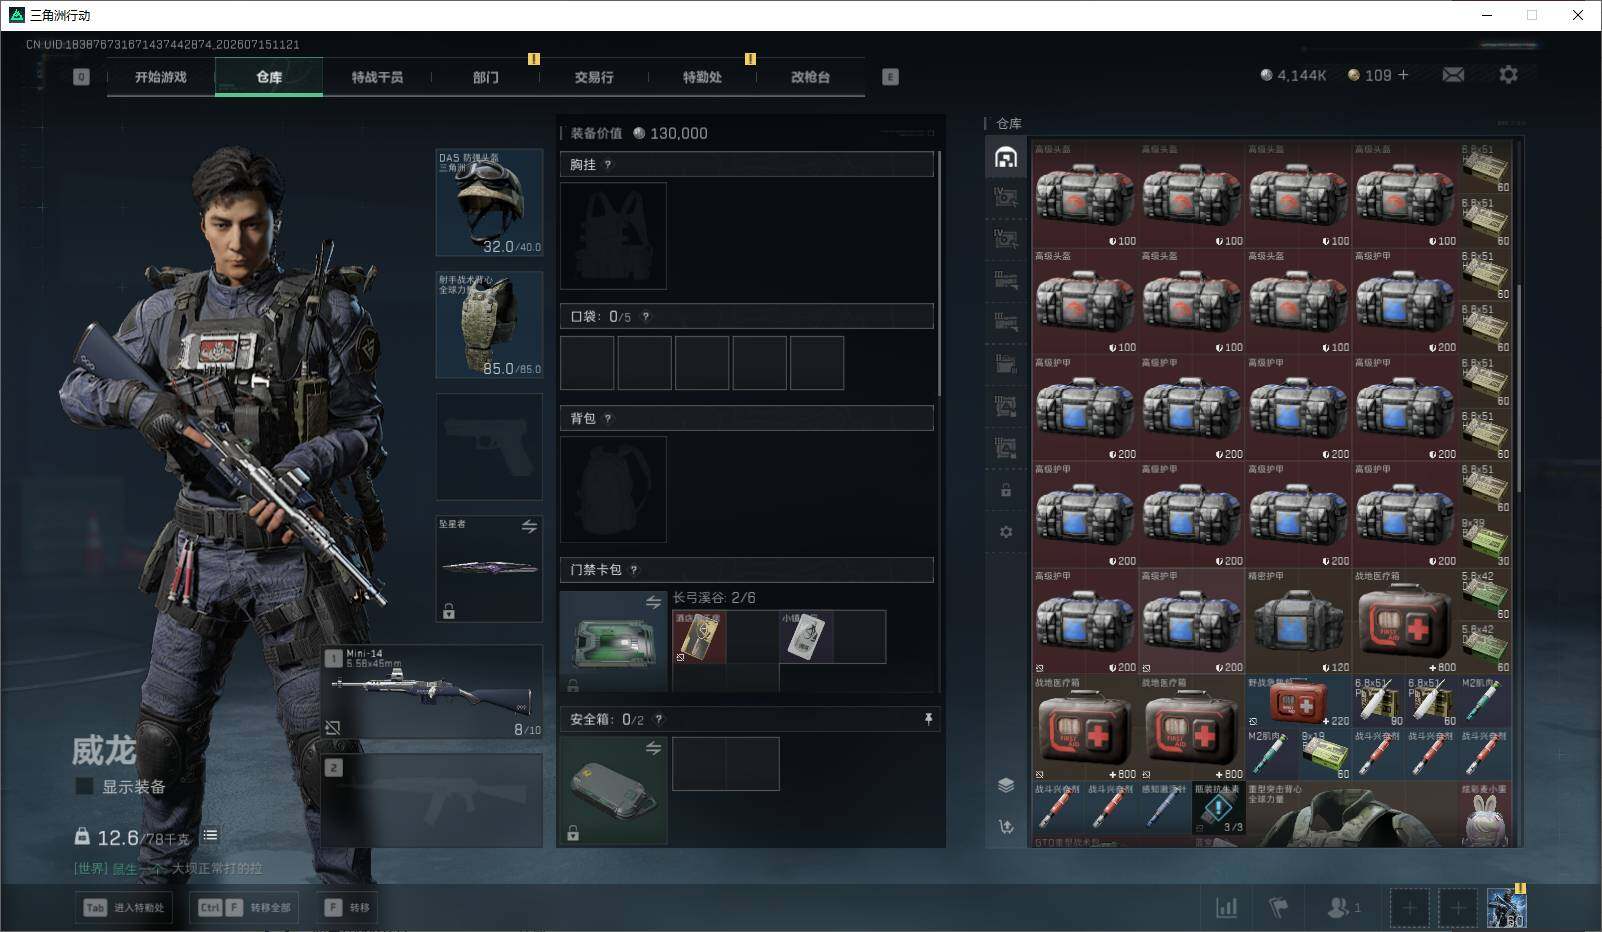
Task: Open the team members icon in bottom bar
Action: click(x=1343, y=907)
